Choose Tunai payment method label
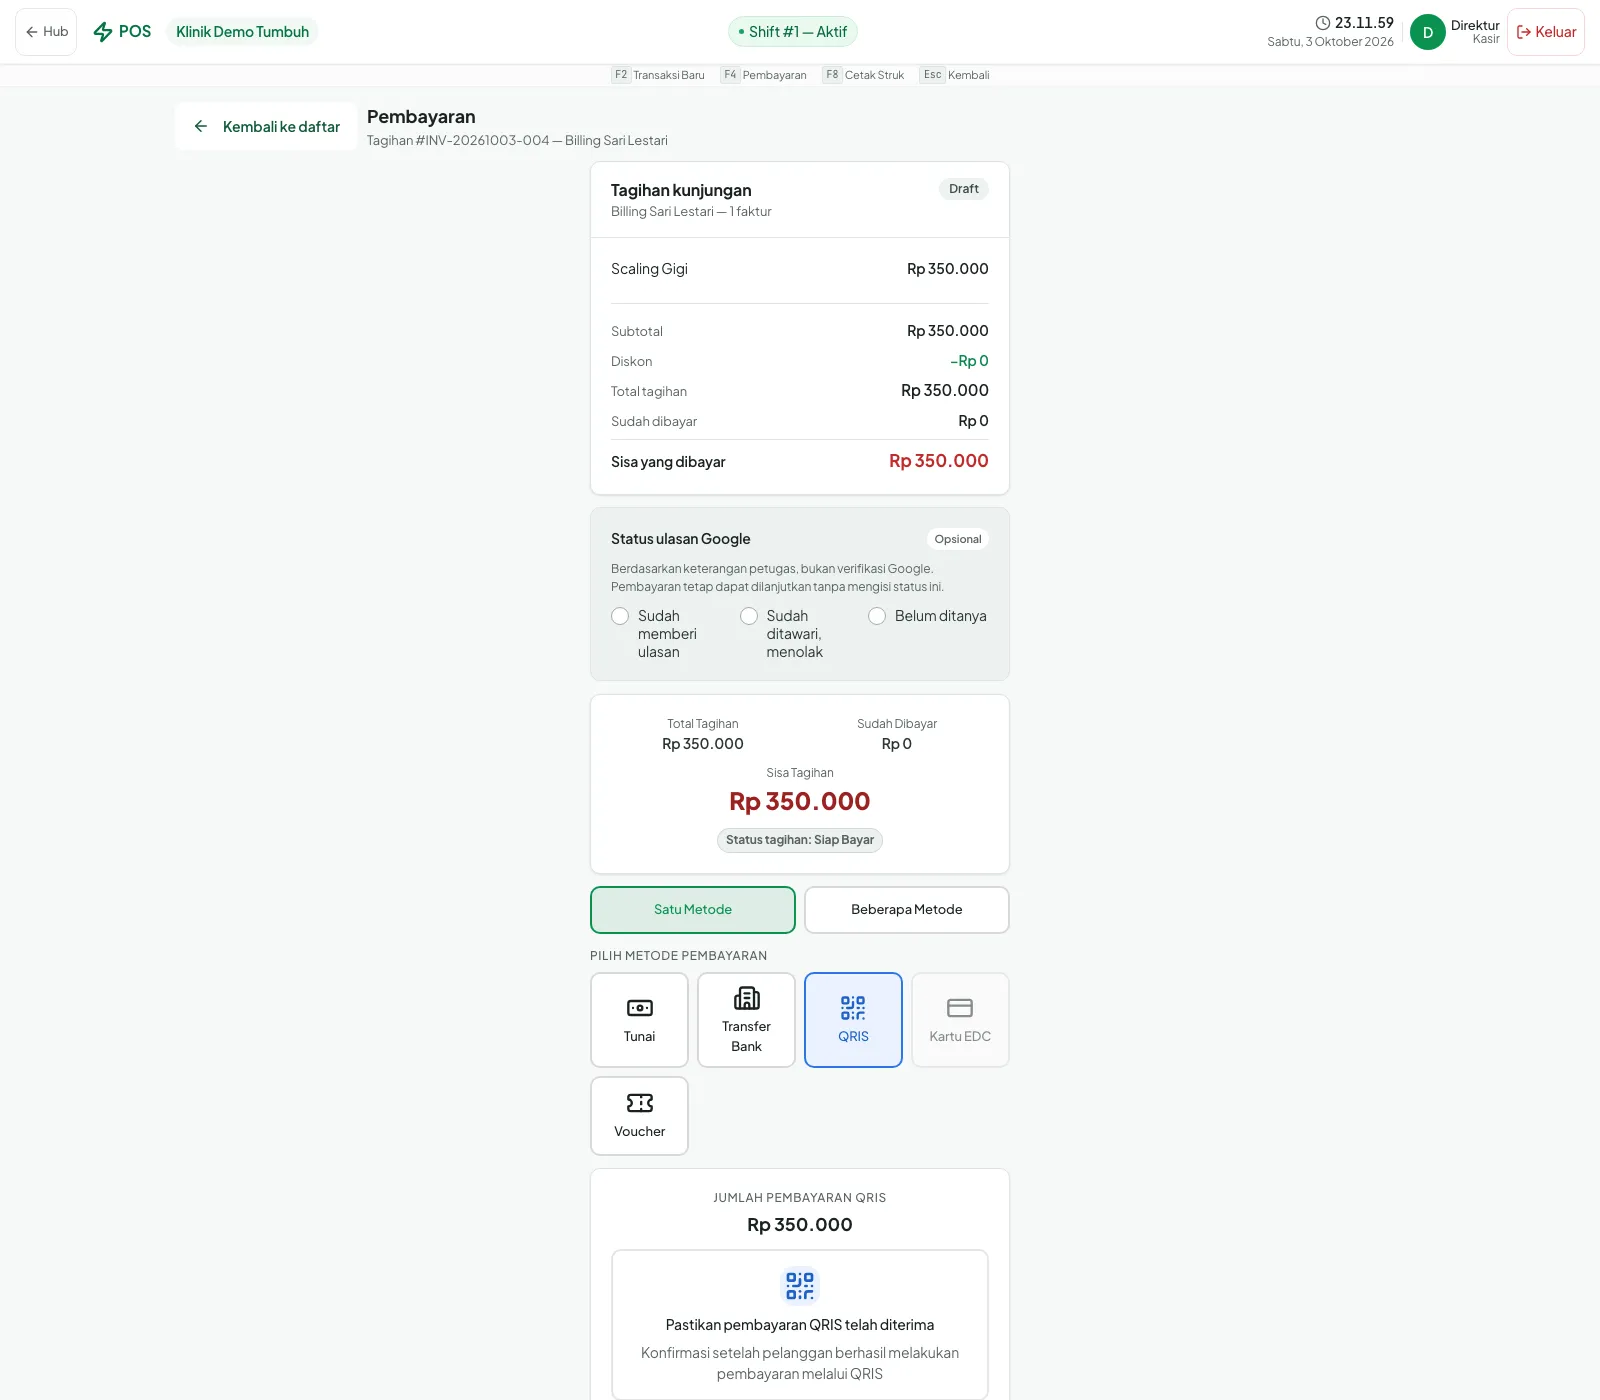Image resolution: width=1600 pixels, height=1400 pixels. pos(640,1037)
